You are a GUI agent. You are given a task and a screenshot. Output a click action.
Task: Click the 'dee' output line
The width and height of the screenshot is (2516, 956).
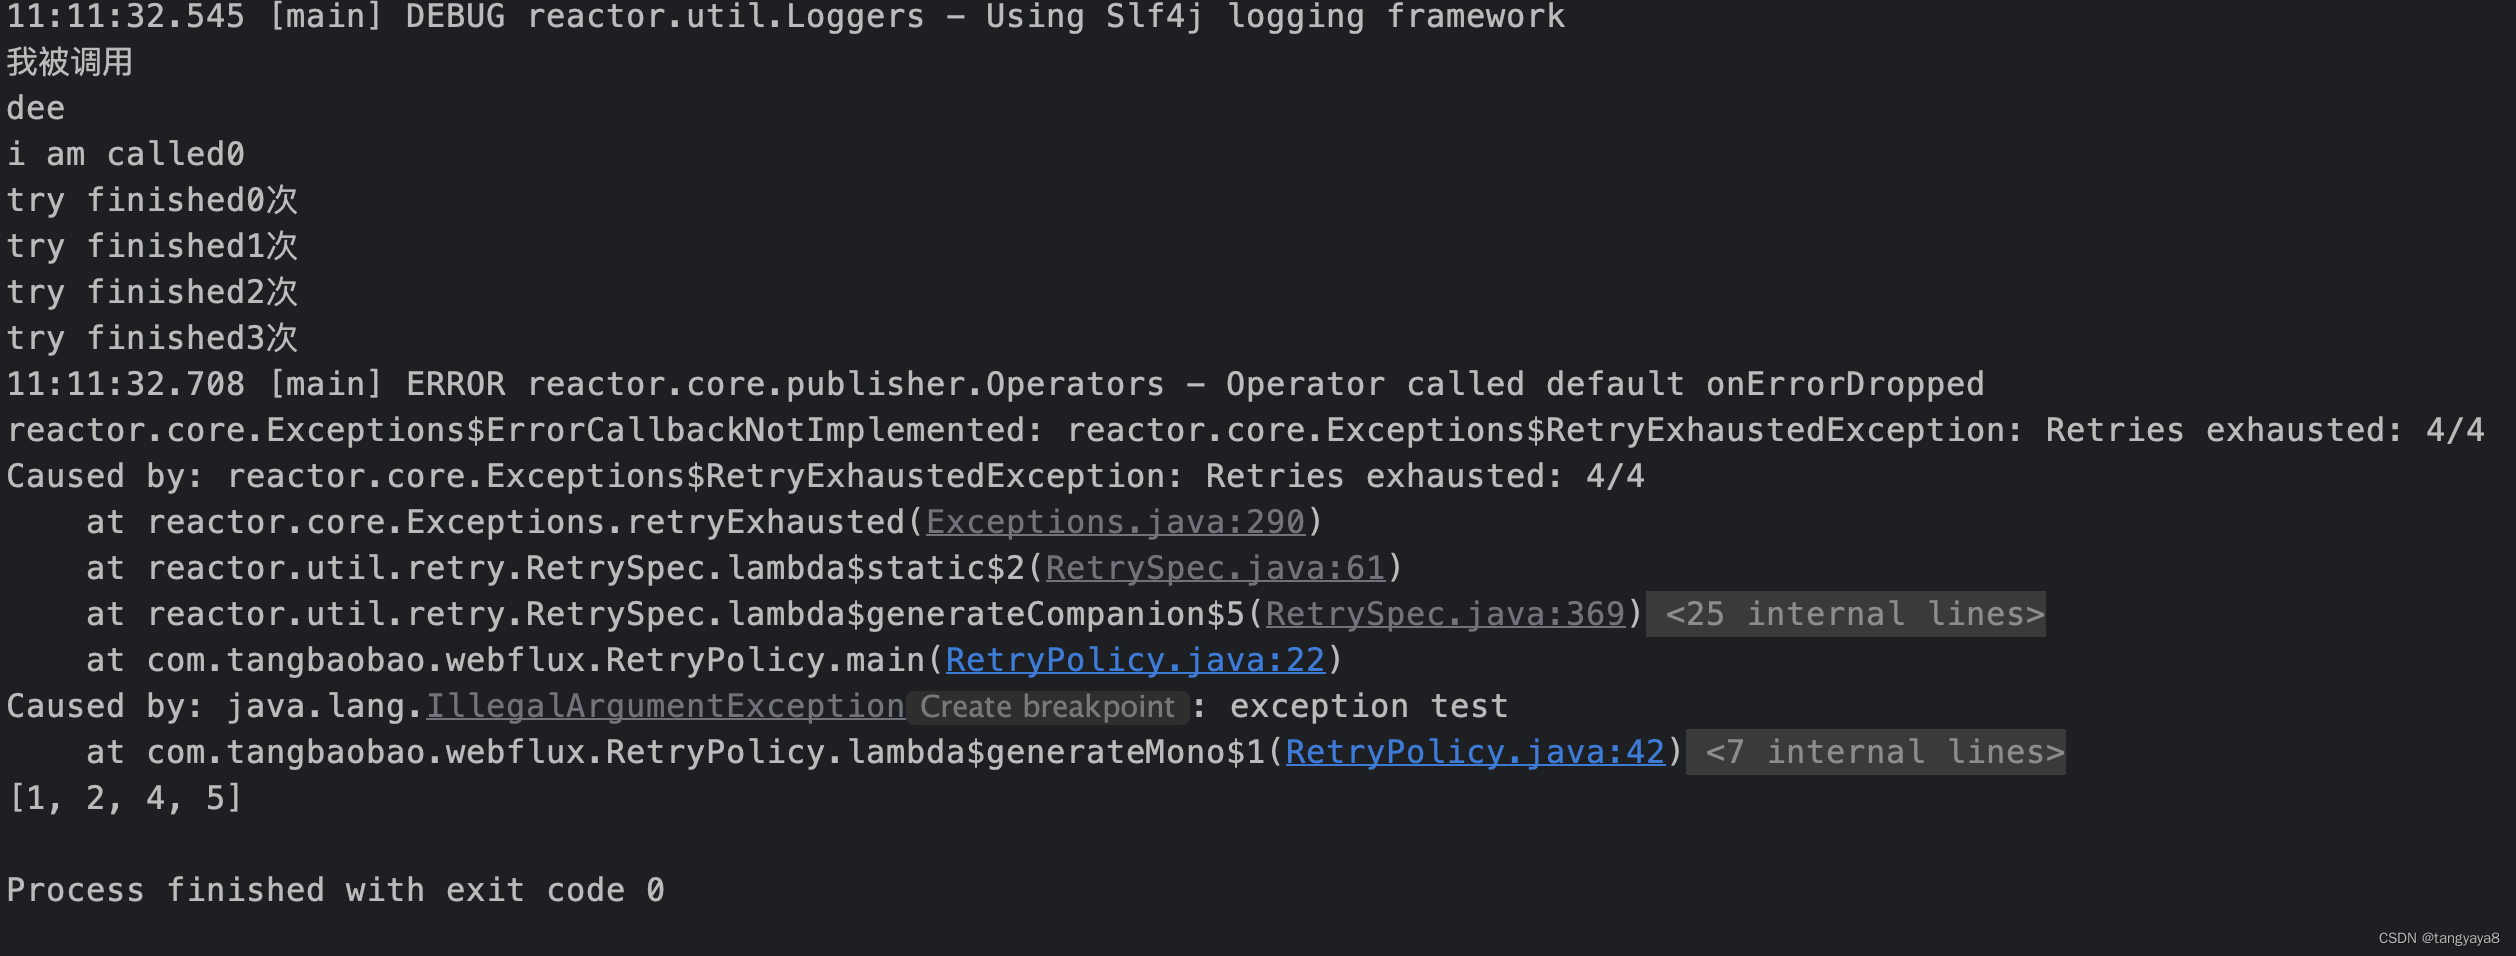(x=36, y=108)
